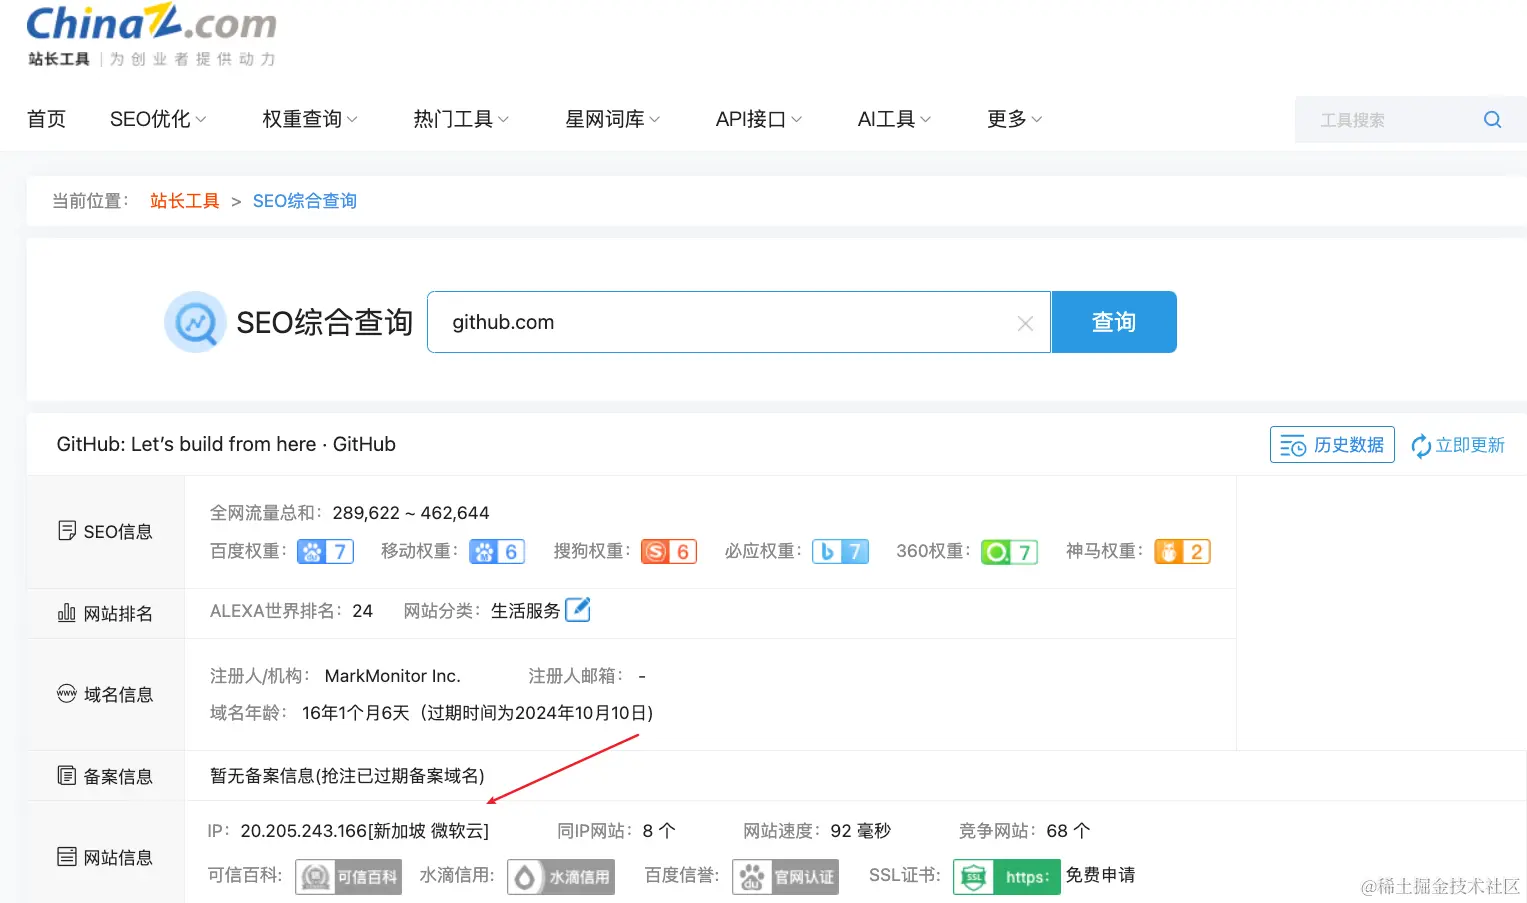Open 历史数据 history data button
1527x903 pixels.
1332,445
